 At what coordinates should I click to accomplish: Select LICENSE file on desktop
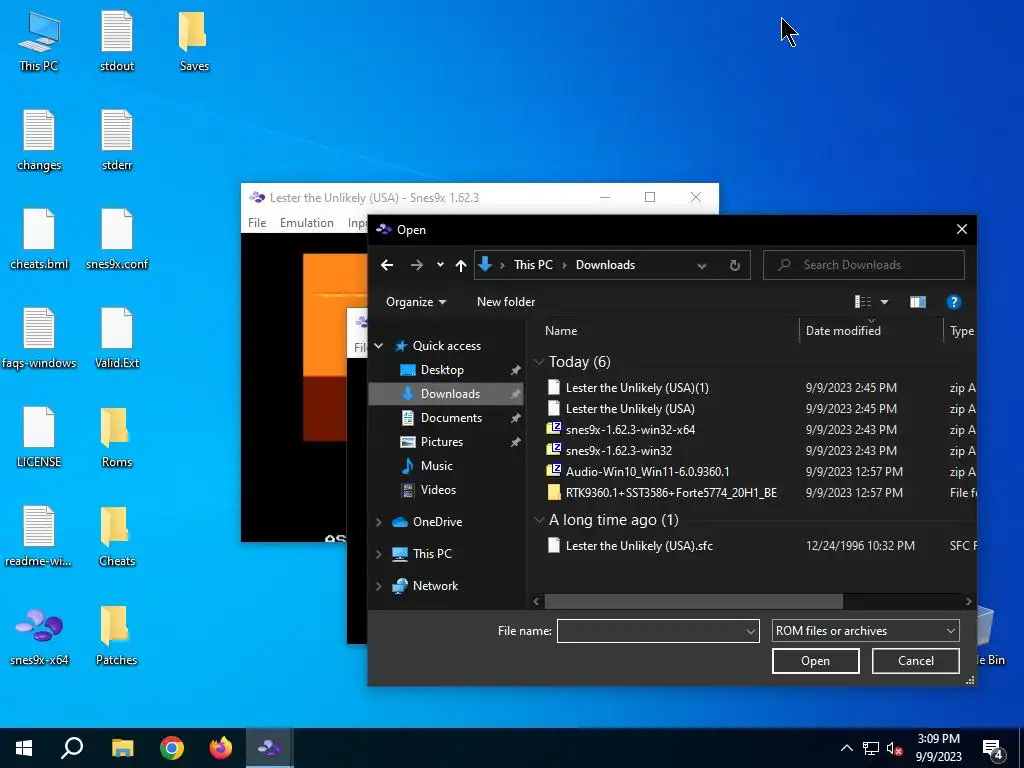tap(39, 437)
